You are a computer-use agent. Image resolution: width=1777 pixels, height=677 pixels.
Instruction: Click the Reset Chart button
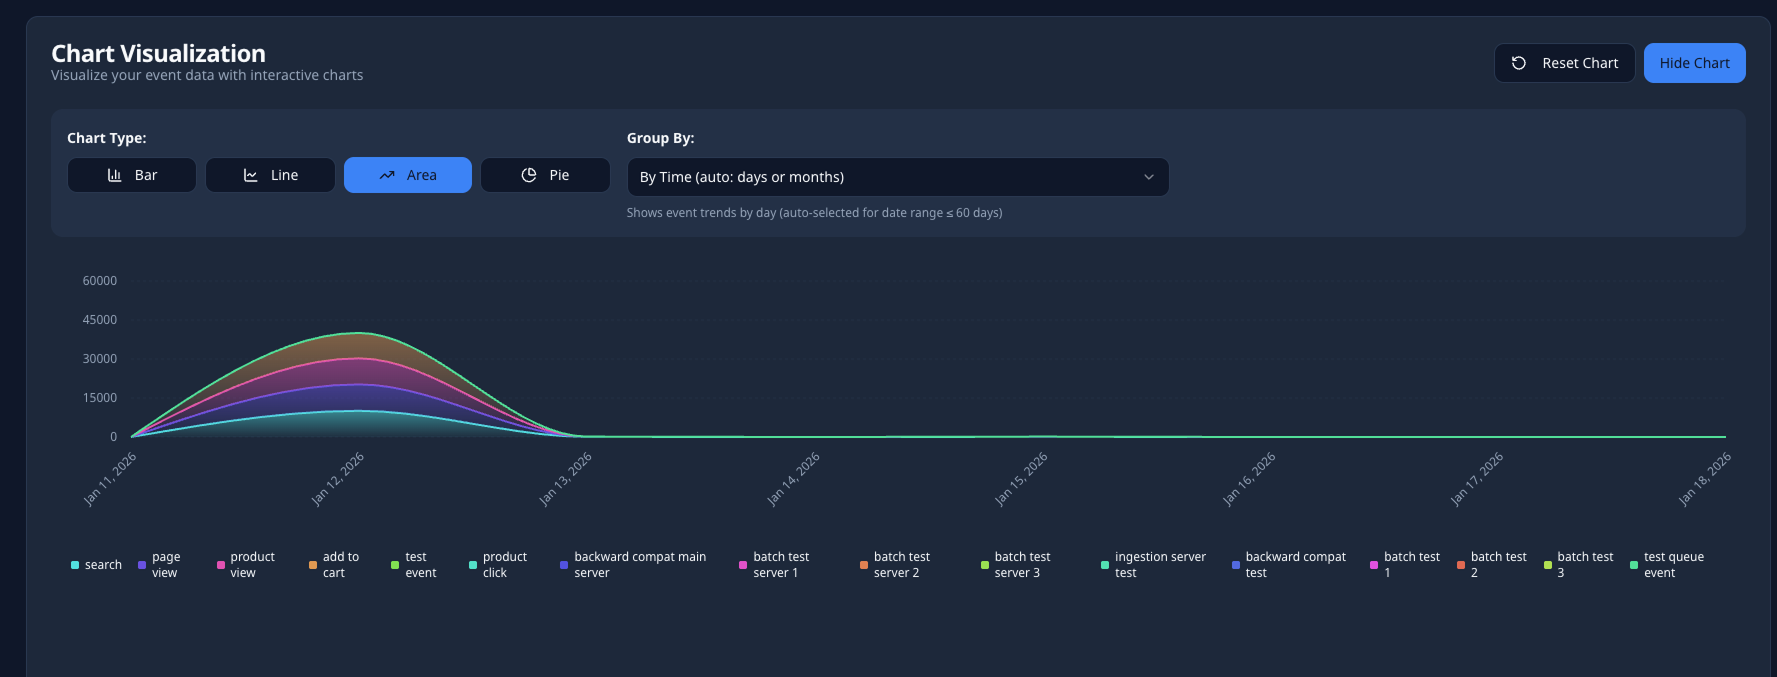1564,63
